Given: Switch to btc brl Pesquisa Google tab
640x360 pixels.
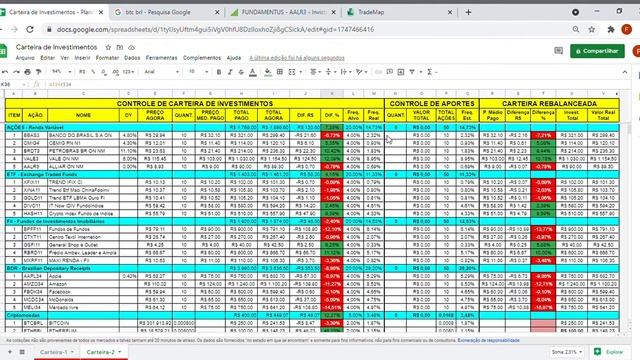Looking at the screenshot, I should pos(167,12).
